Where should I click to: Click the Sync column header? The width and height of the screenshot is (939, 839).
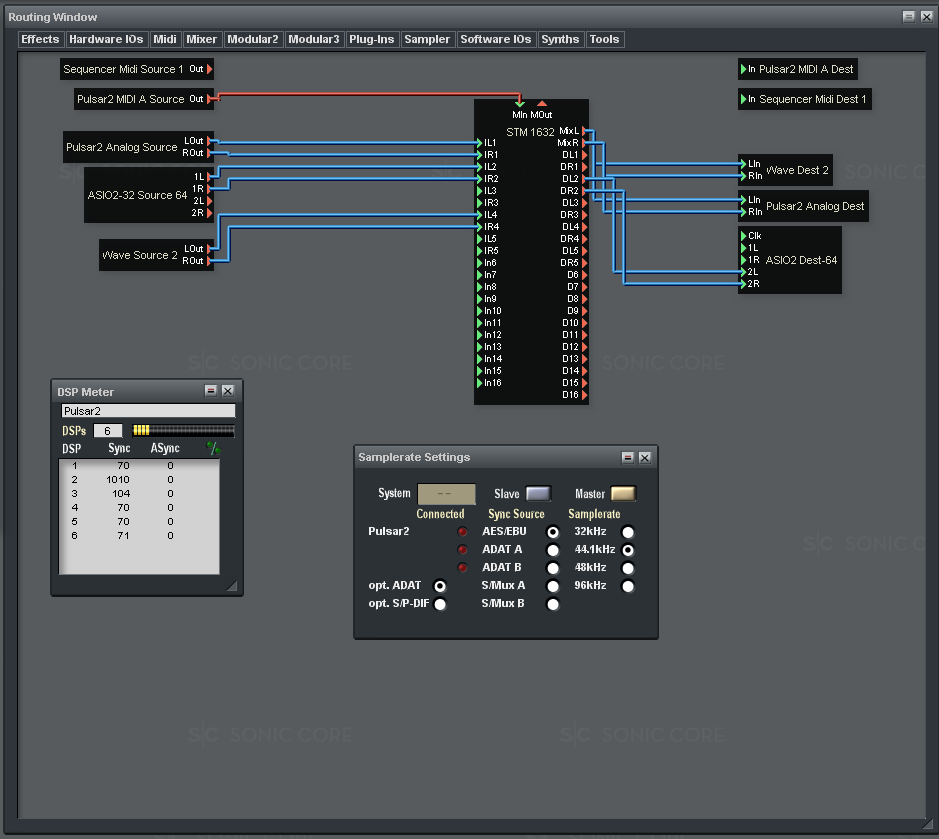pyautogui.click(x=119, y=448)
